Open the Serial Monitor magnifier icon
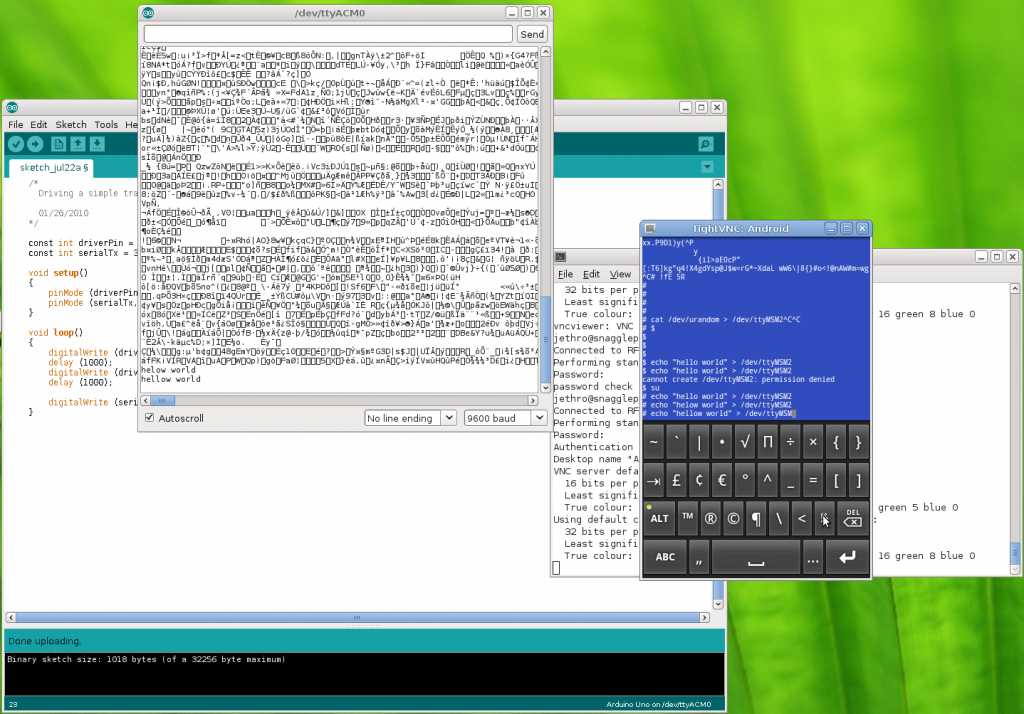 click(x=705, y=144)
